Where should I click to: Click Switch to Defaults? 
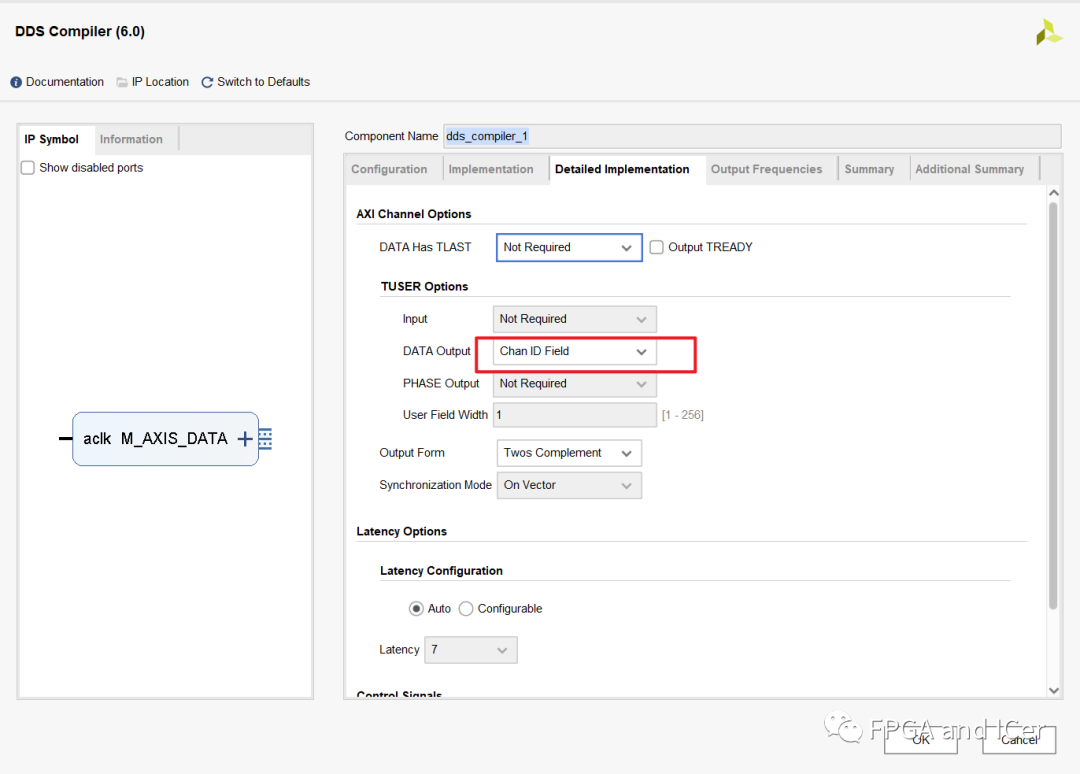pyautogui.click(x=264, y=82)
